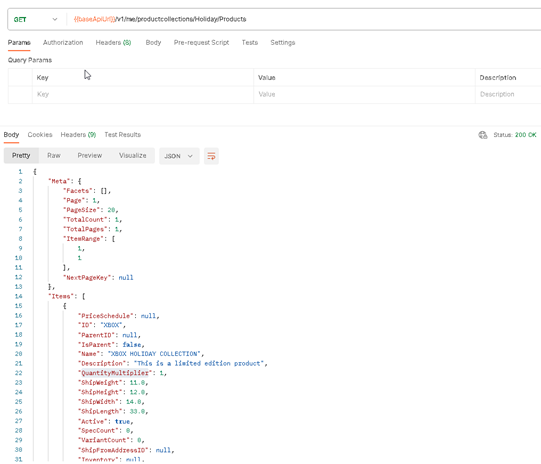Click the "Active" true value
This screenshot has height=464, width=541.
[122, 422]
